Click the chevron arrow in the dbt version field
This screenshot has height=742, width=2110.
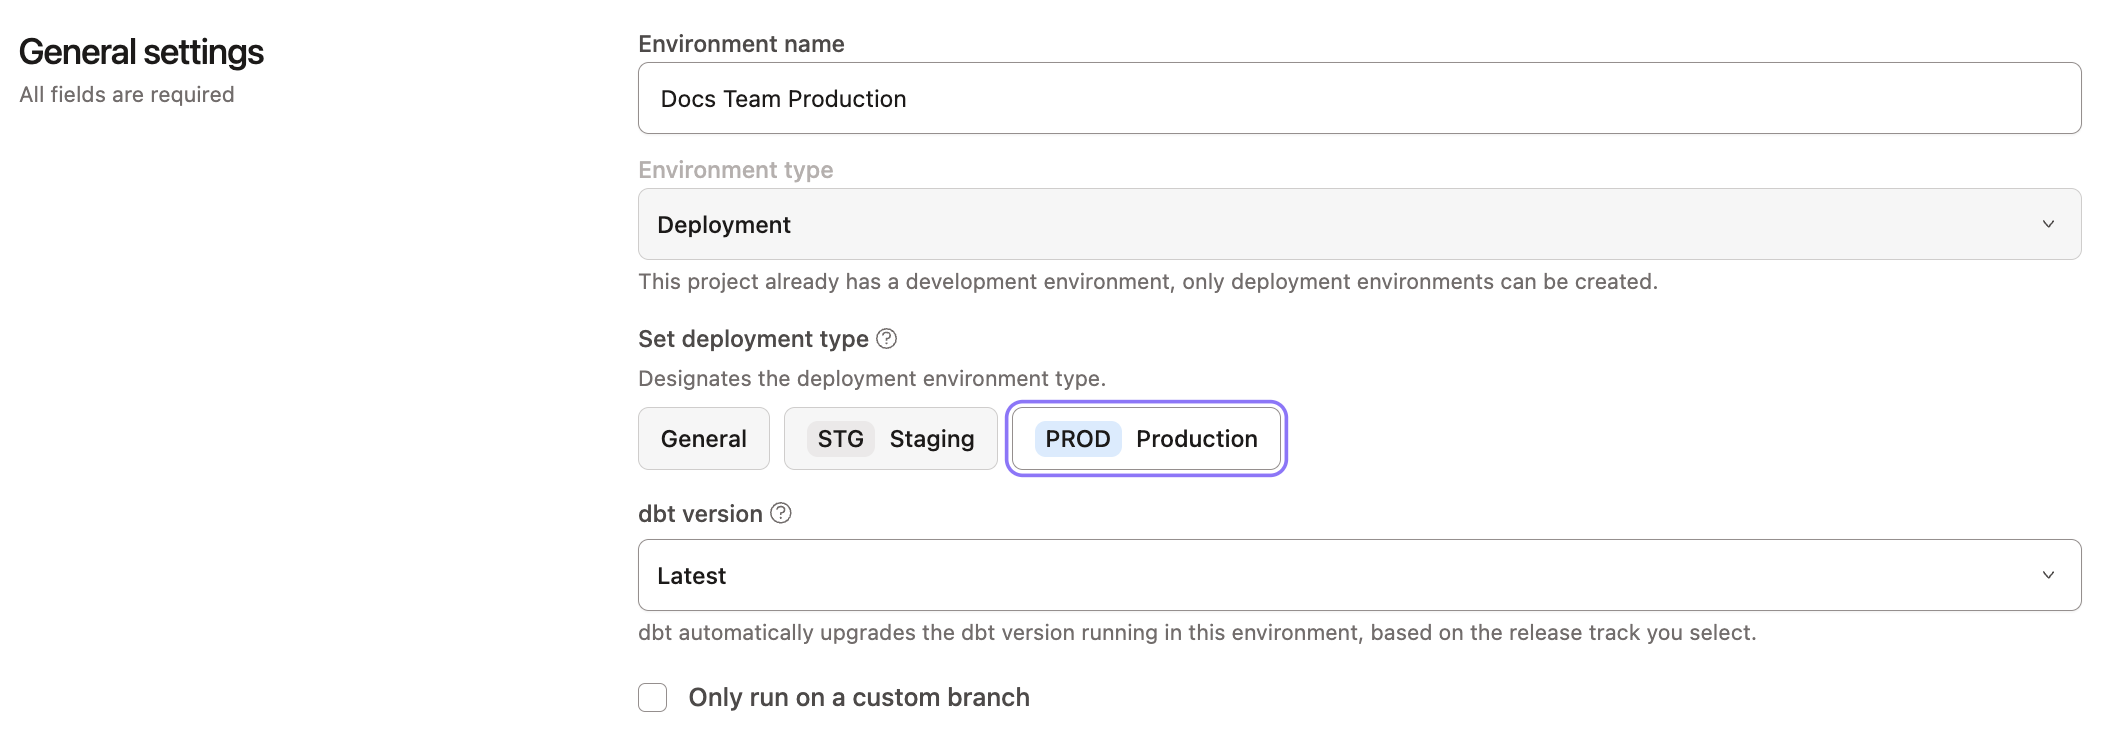click(x=2048, y=575)
